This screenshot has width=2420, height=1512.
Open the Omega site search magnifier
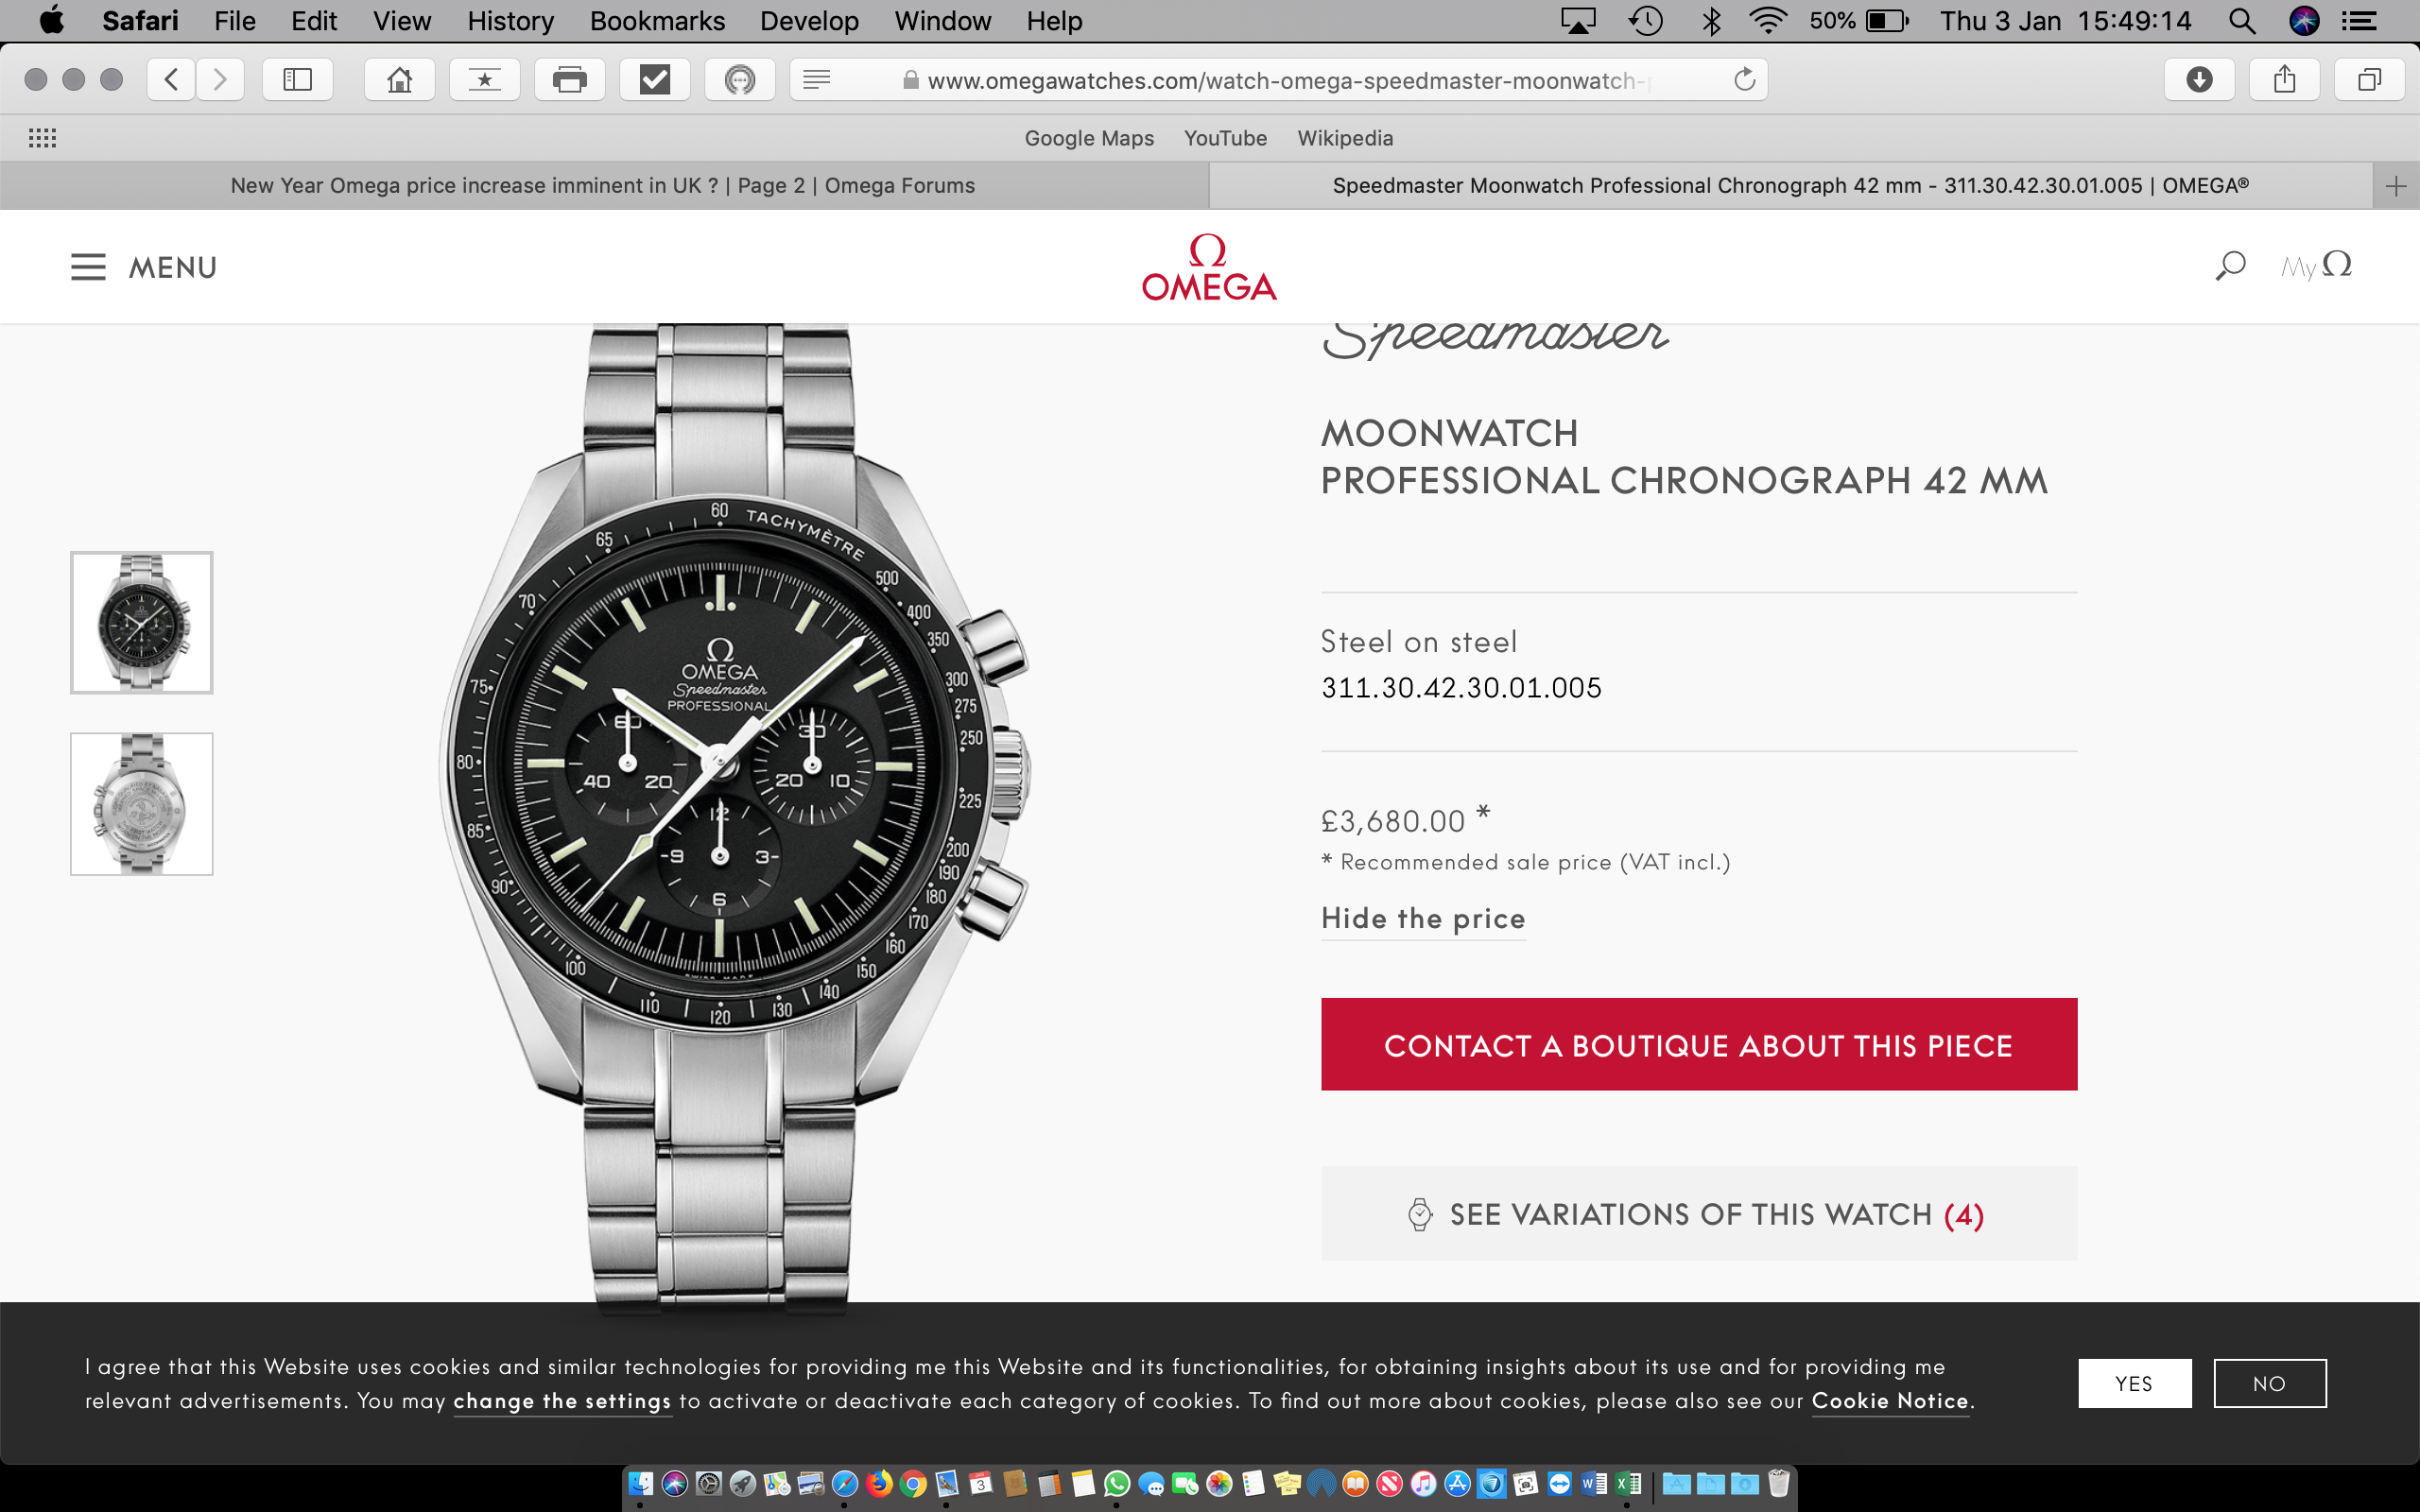pos(2230,266)
